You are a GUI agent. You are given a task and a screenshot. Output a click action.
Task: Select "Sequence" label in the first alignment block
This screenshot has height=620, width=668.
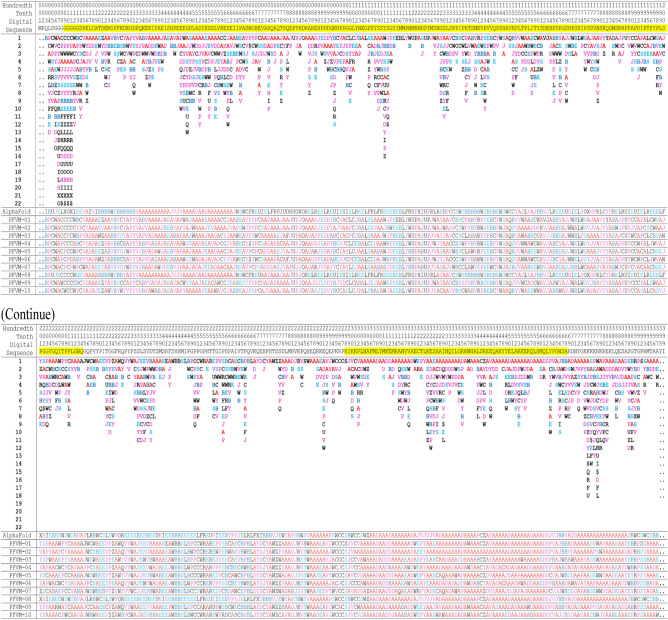[x=19, y=30]
